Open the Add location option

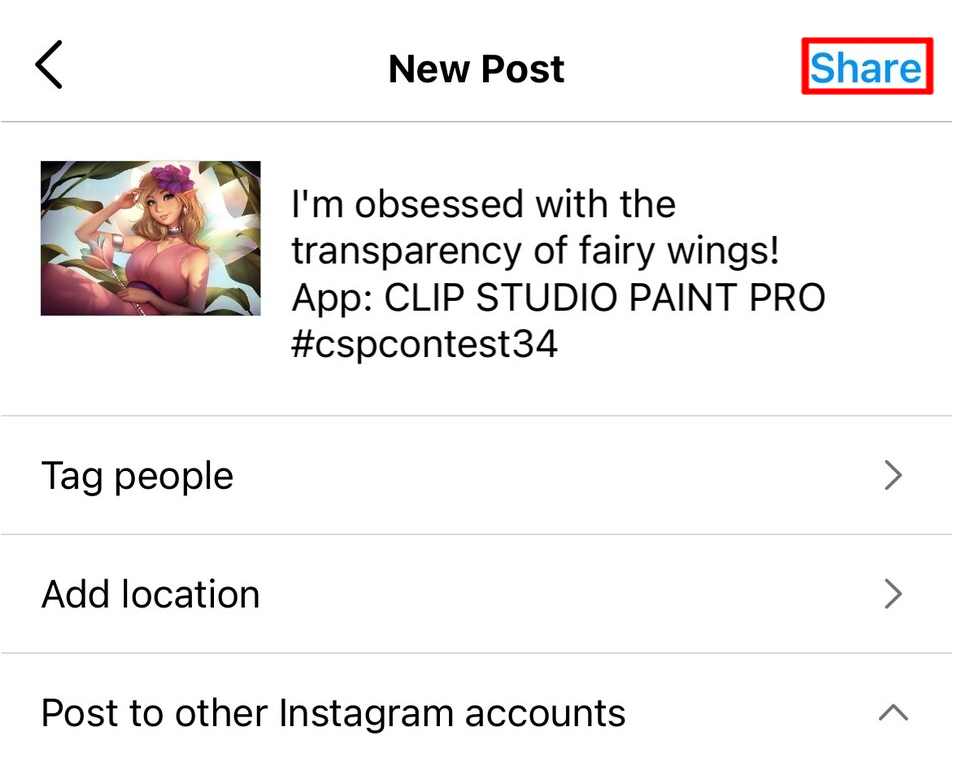151,595
